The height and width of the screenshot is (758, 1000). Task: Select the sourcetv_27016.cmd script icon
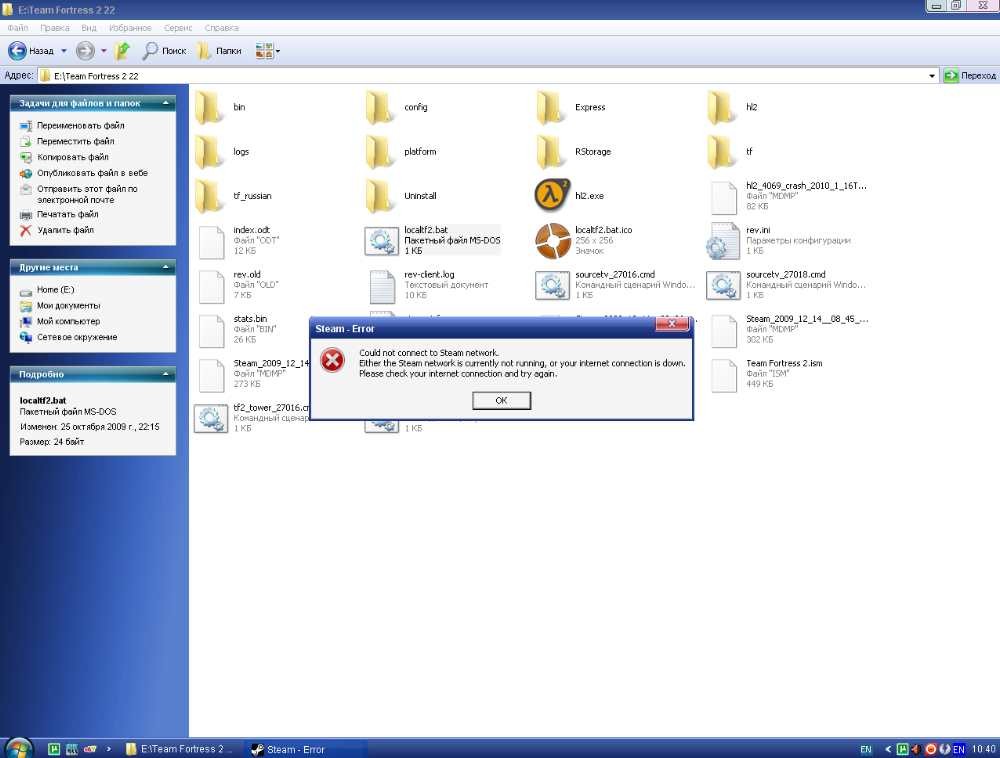(x=552, y=285)
